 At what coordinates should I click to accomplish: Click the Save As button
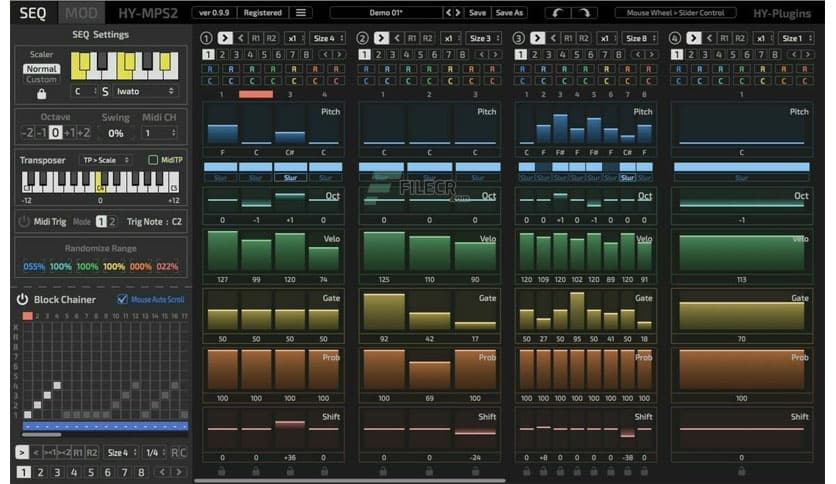point(509,12)
